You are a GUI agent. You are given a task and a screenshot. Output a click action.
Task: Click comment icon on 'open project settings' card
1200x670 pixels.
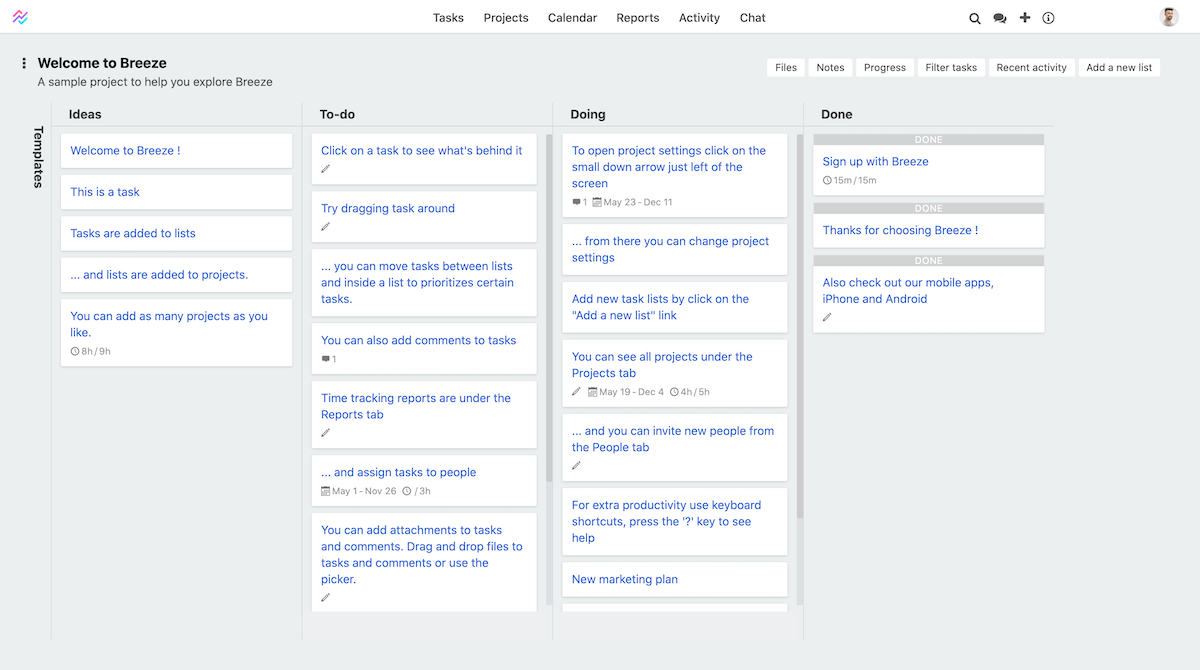tap(576, 202)
